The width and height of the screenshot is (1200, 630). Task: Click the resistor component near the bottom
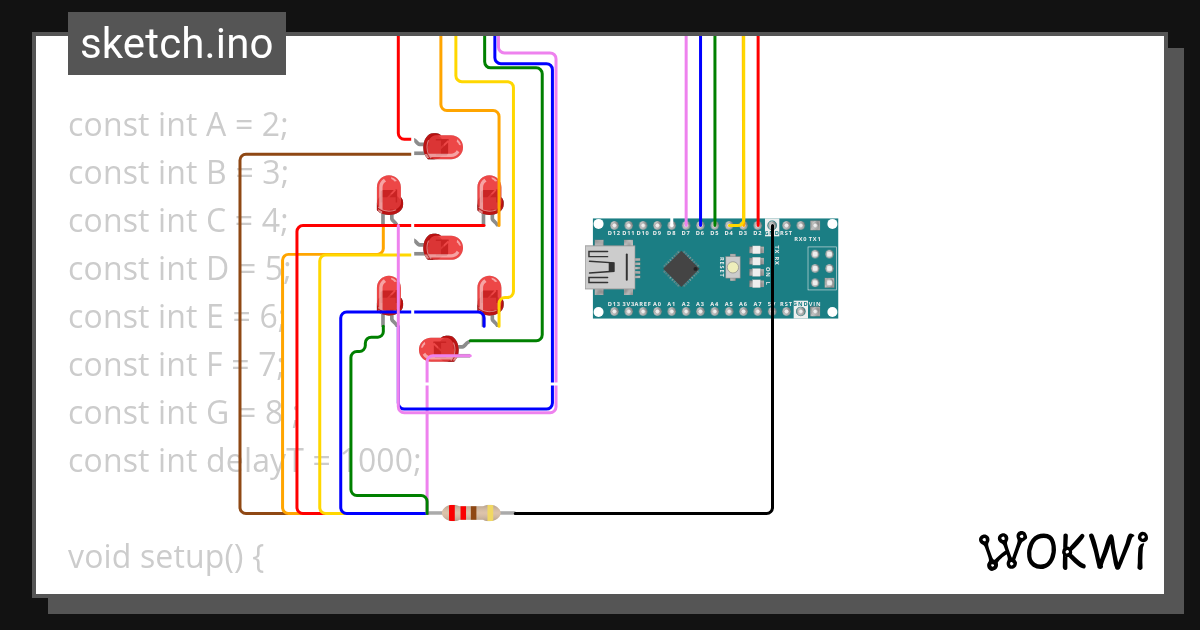[470, 510]
